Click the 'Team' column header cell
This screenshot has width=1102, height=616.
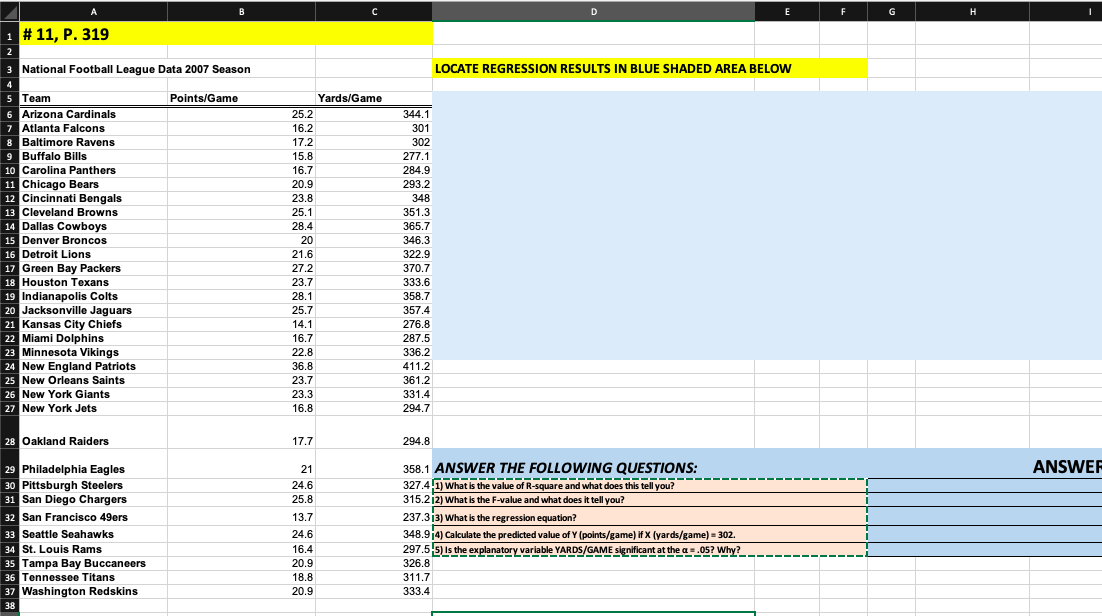point(93,98)
